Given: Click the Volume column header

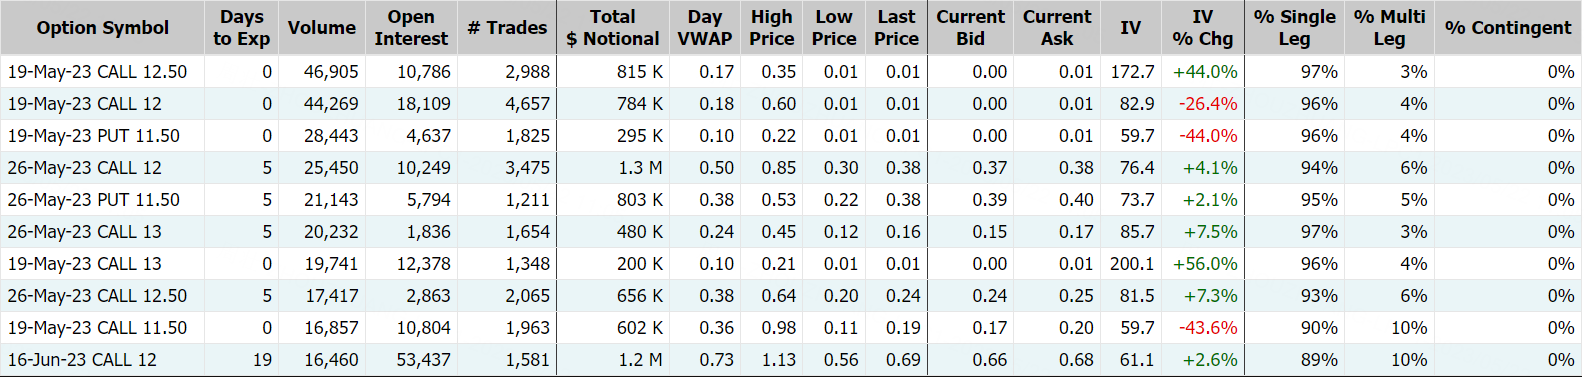Looking at the screenshot, I should click(321, 28).
